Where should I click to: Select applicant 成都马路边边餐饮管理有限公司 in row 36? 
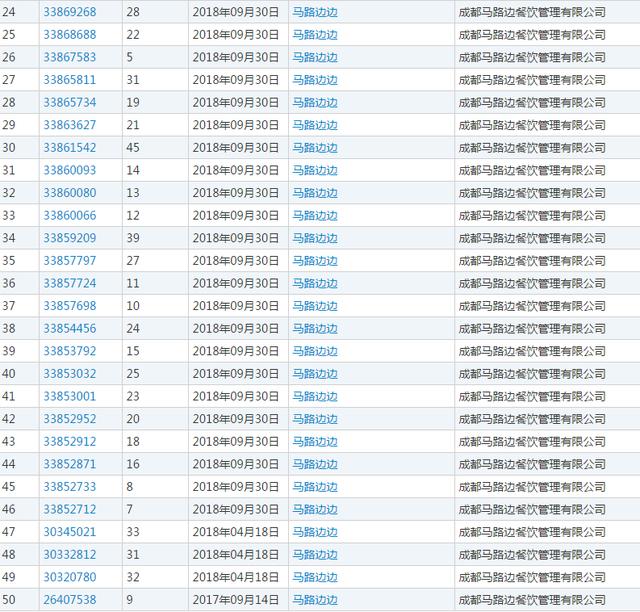click(x=532, y=283)
